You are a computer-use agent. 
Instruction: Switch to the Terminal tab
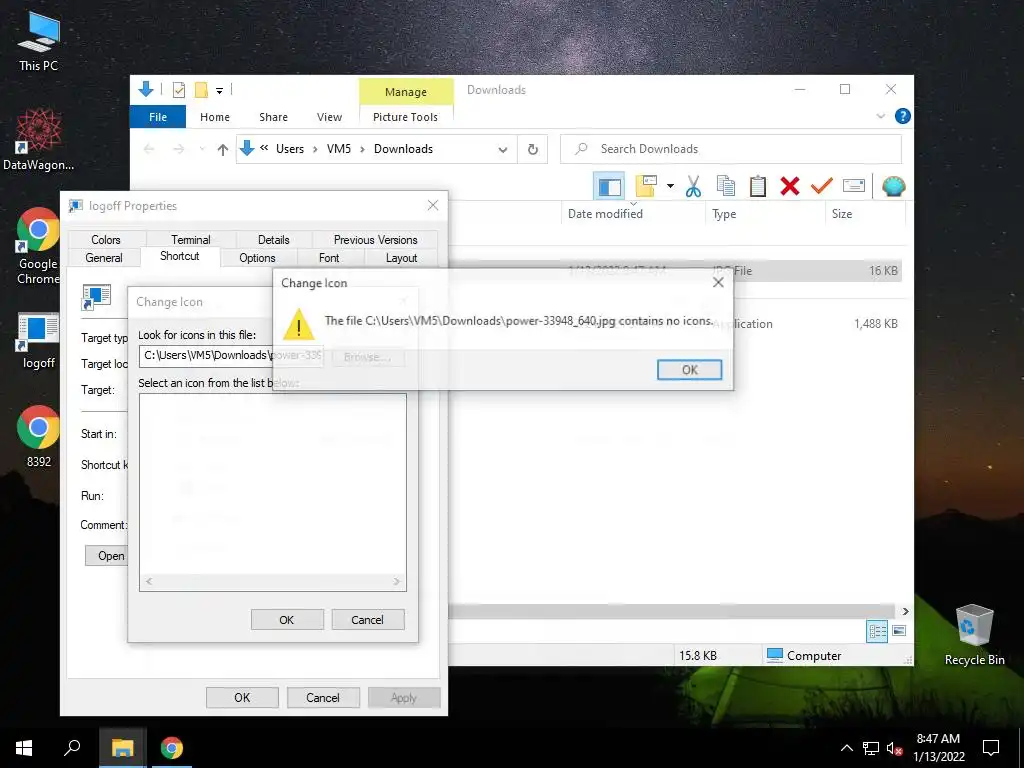point(191,240)
